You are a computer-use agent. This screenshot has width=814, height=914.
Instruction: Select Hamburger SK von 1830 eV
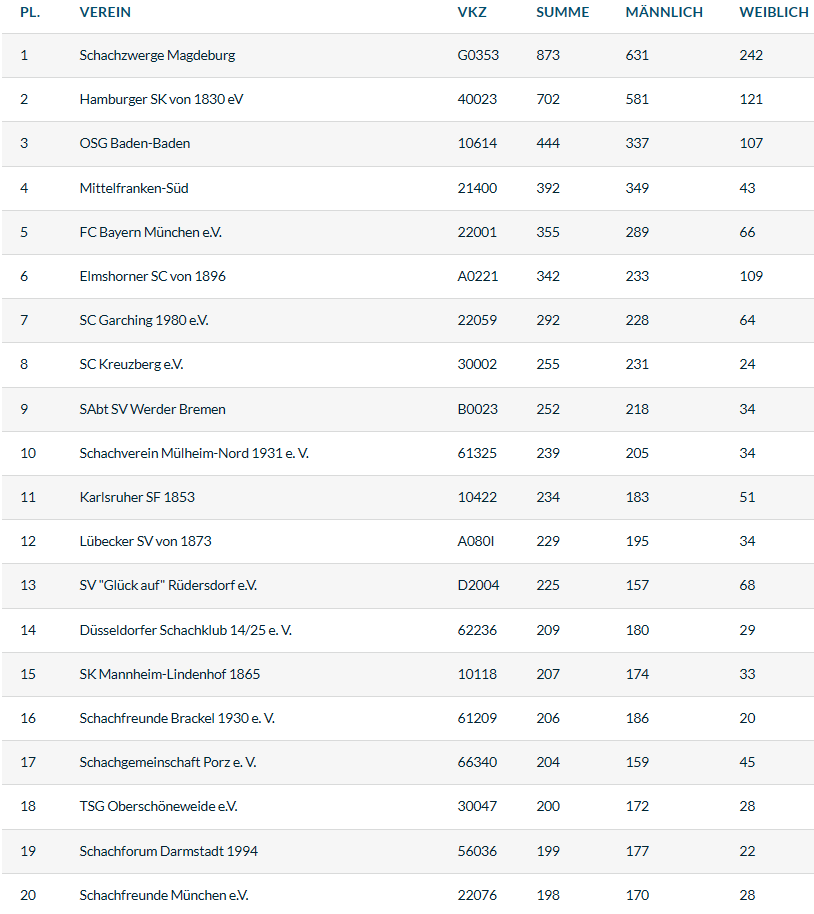[x=161, y=99]
